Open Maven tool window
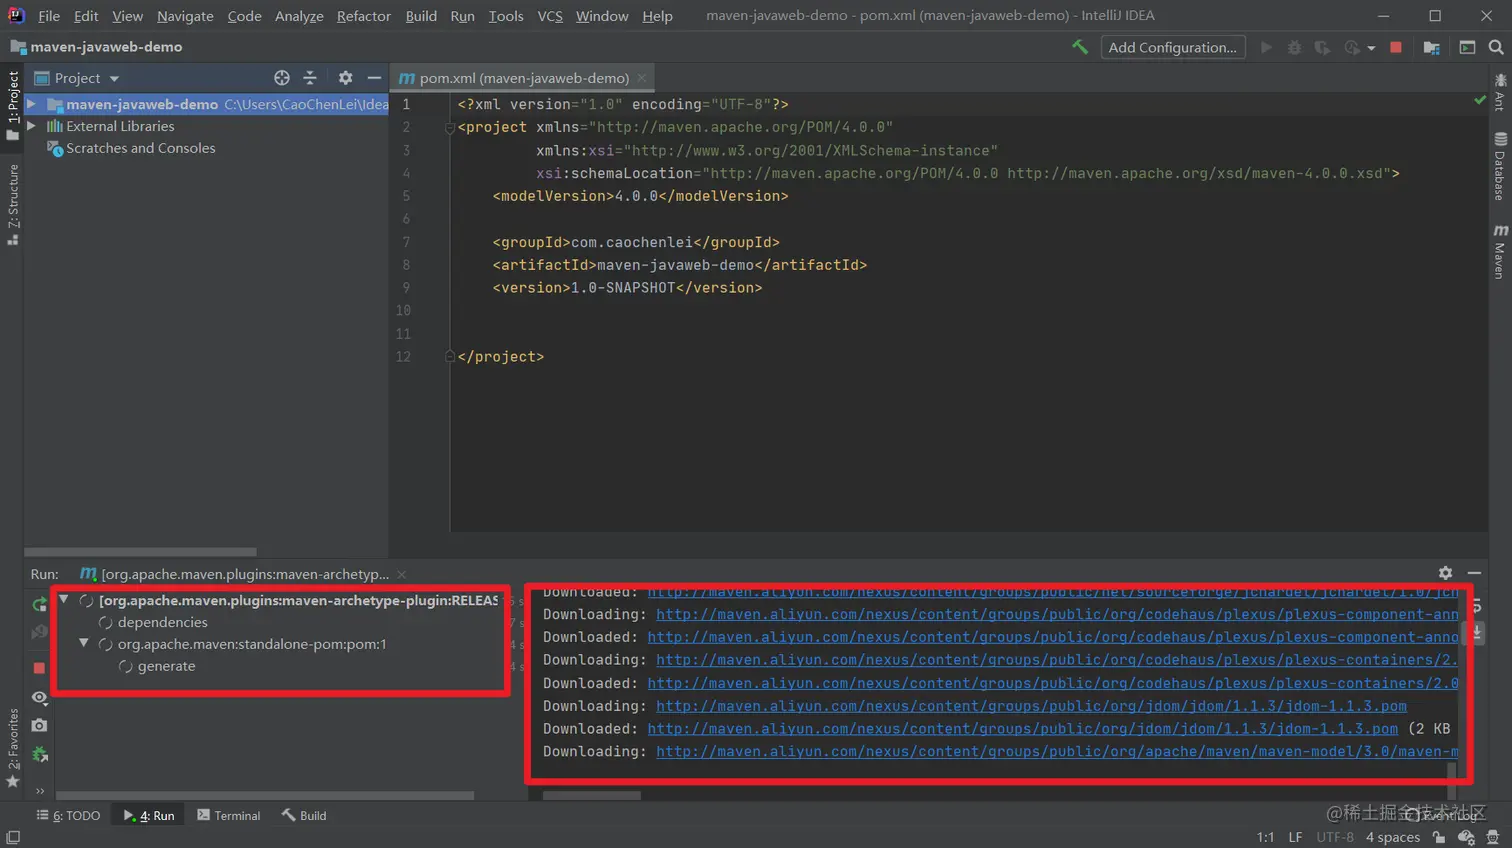Image resolution: width=1512 pixels, height=848 pixels. [1500, 251]
